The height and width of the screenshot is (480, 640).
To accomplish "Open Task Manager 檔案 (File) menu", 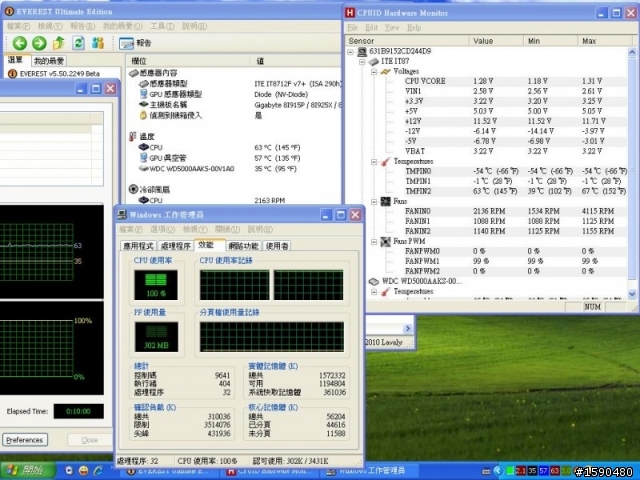I will (x=131, y=229).
